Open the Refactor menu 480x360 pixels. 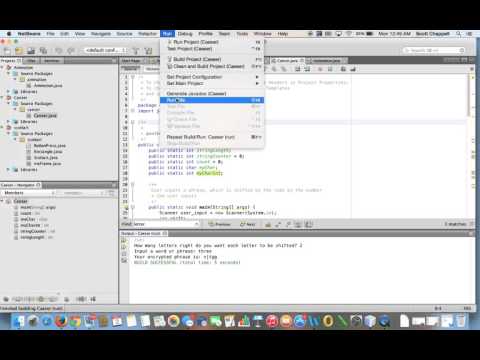pos(147,34)
